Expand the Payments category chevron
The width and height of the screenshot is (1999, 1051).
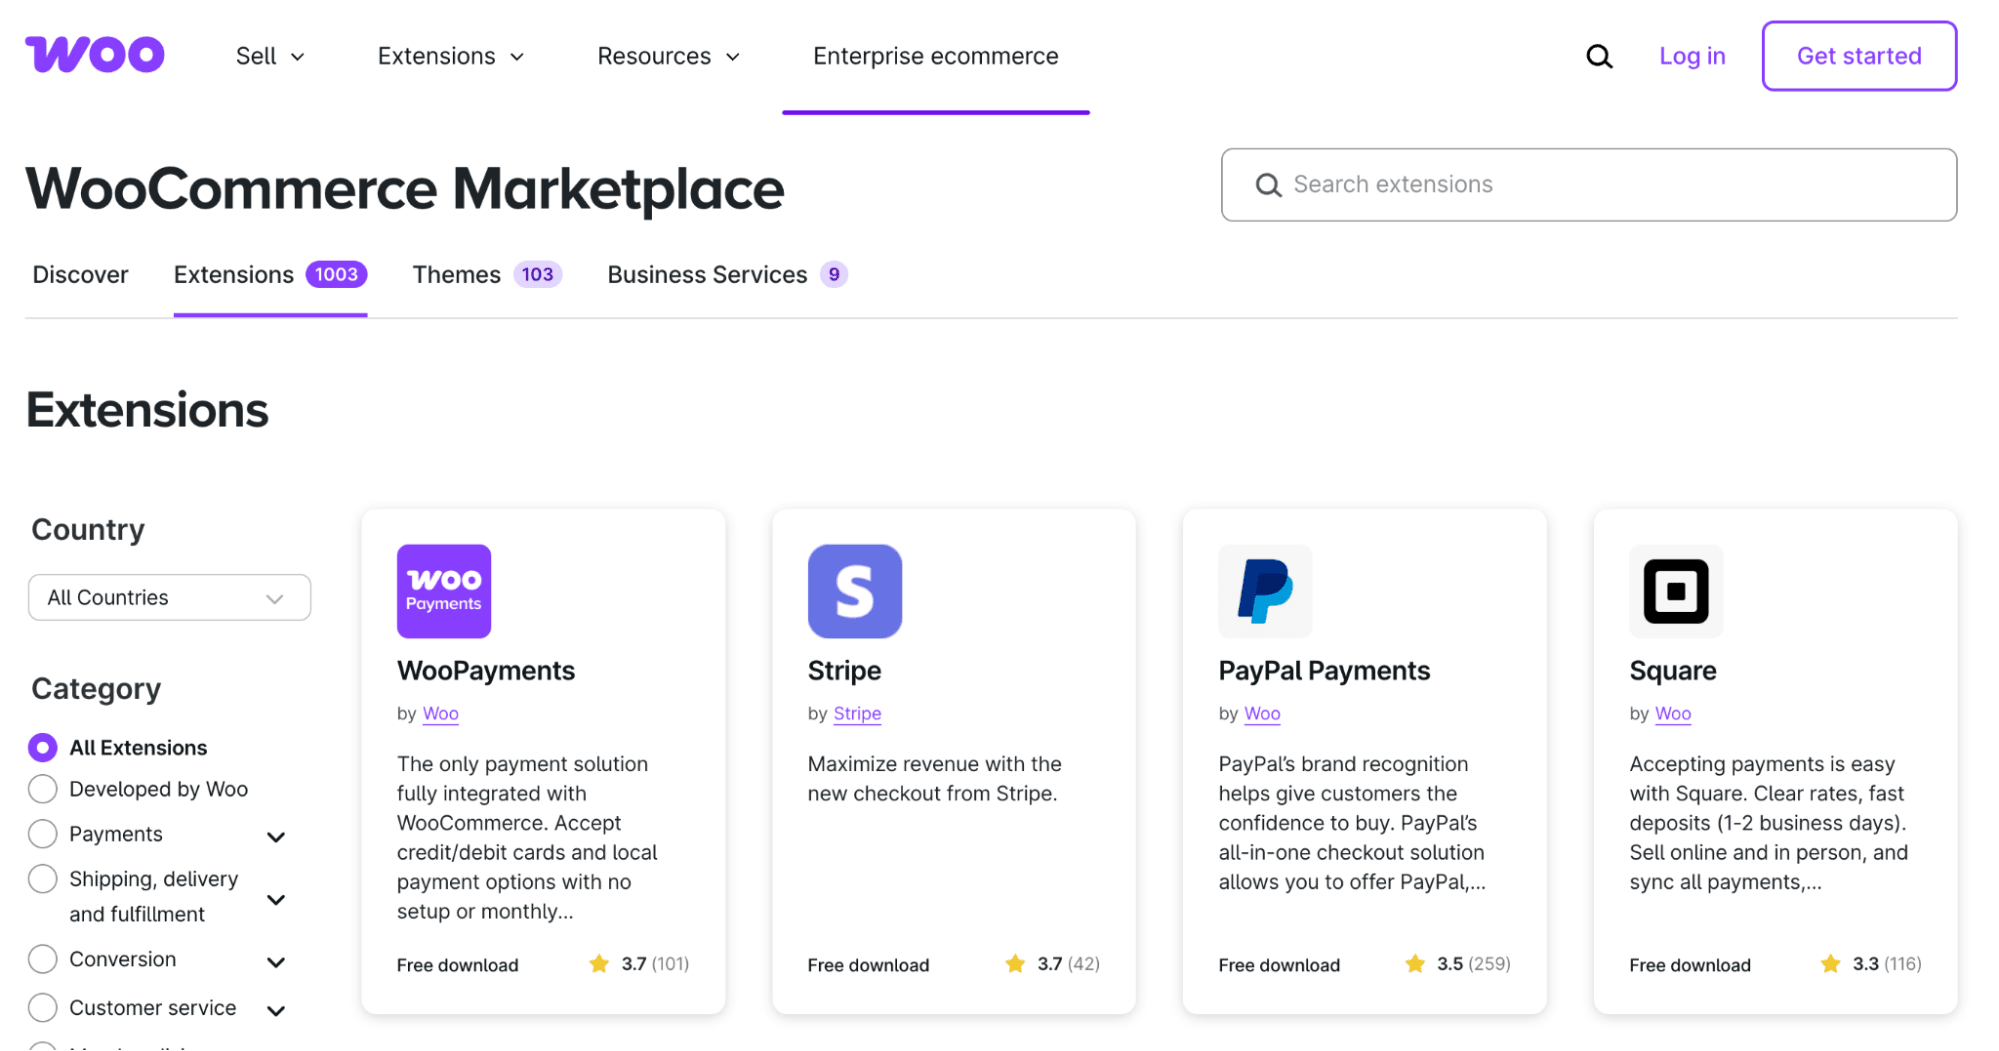click(276, 837)
